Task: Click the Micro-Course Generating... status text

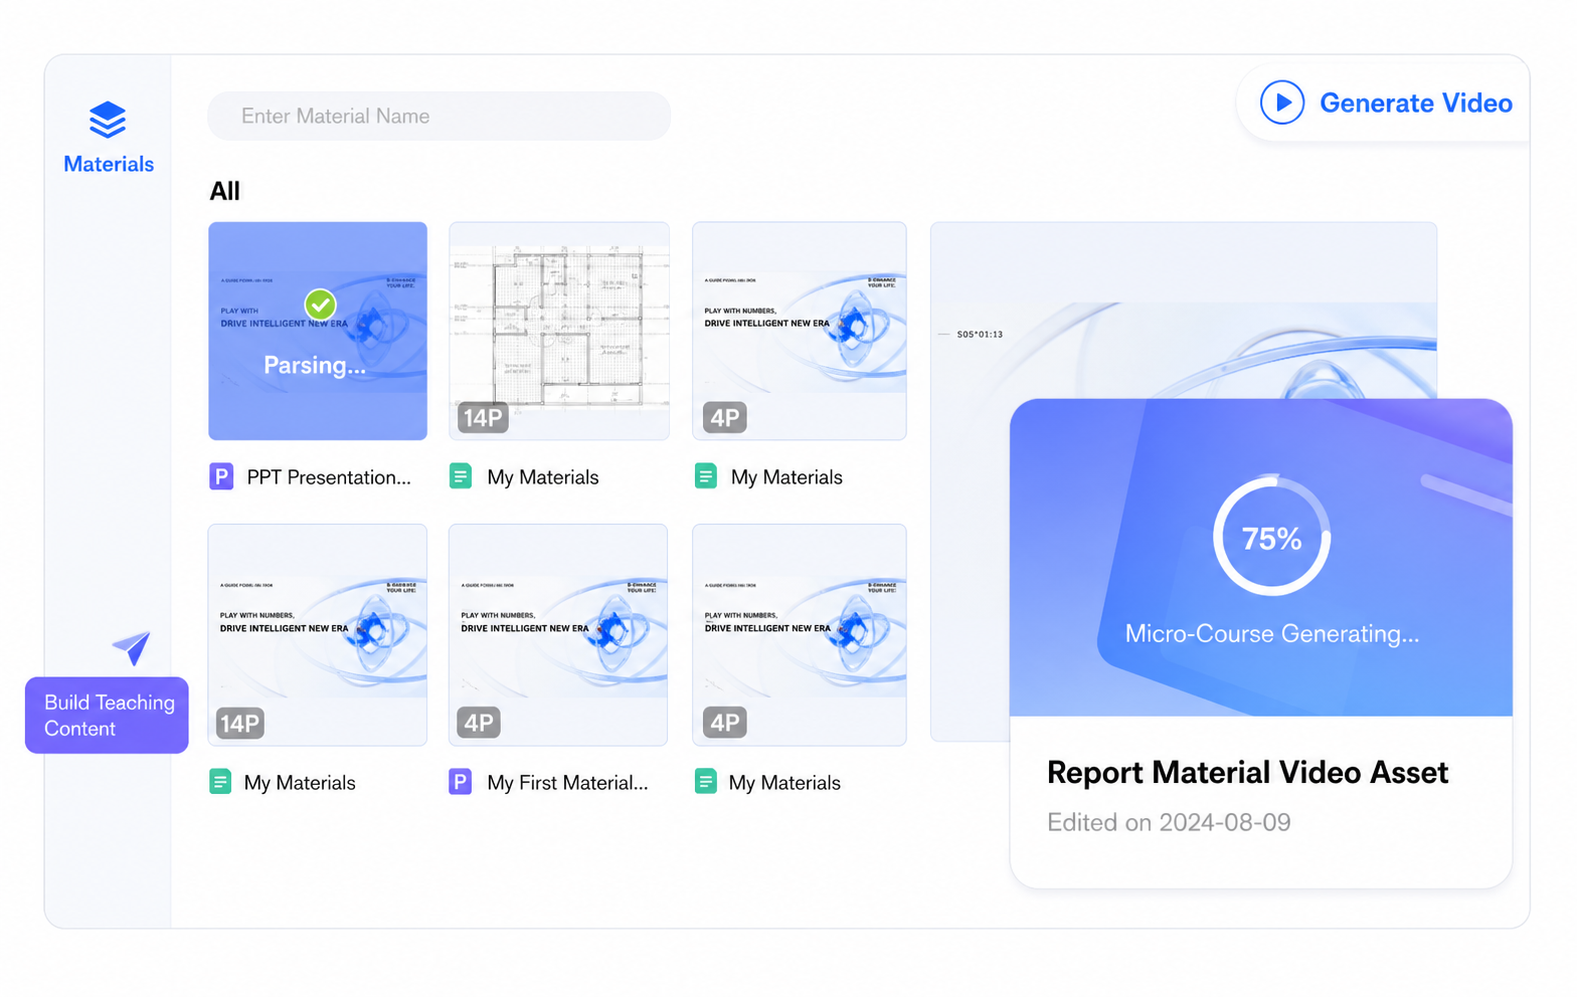Action: 1271,633
